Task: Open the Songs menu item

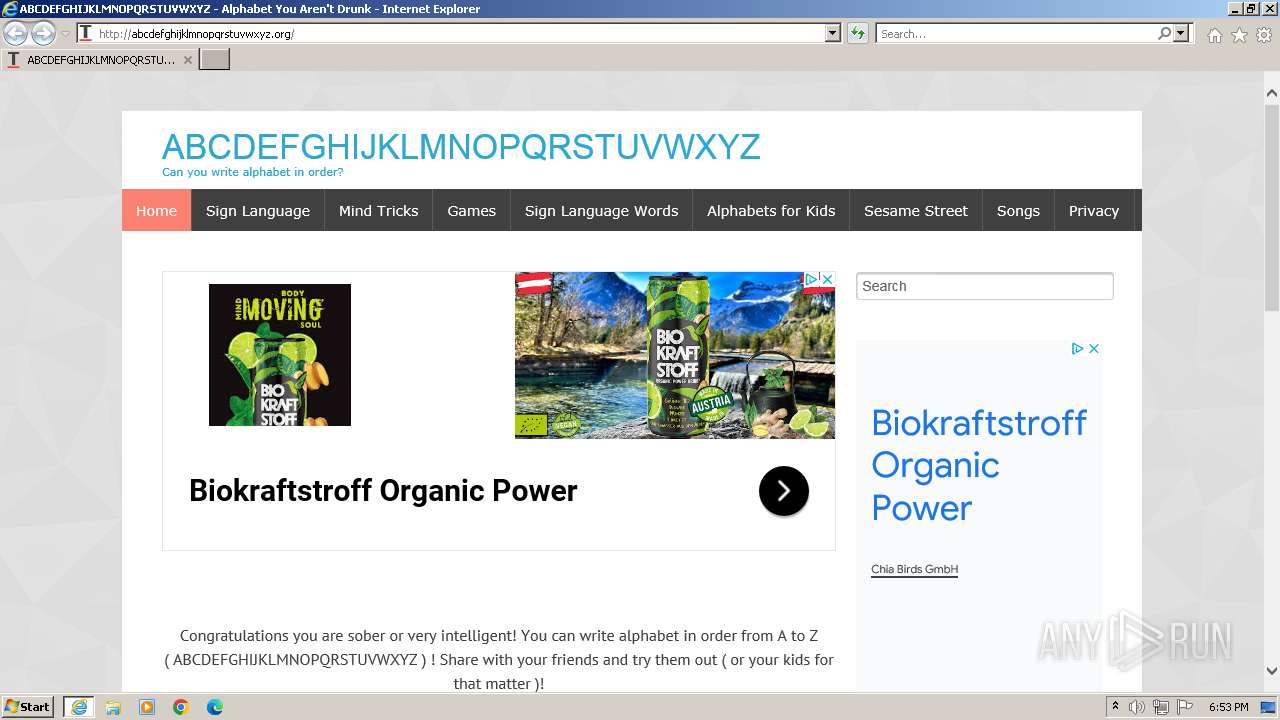Action: click(x=1018, y=210)
